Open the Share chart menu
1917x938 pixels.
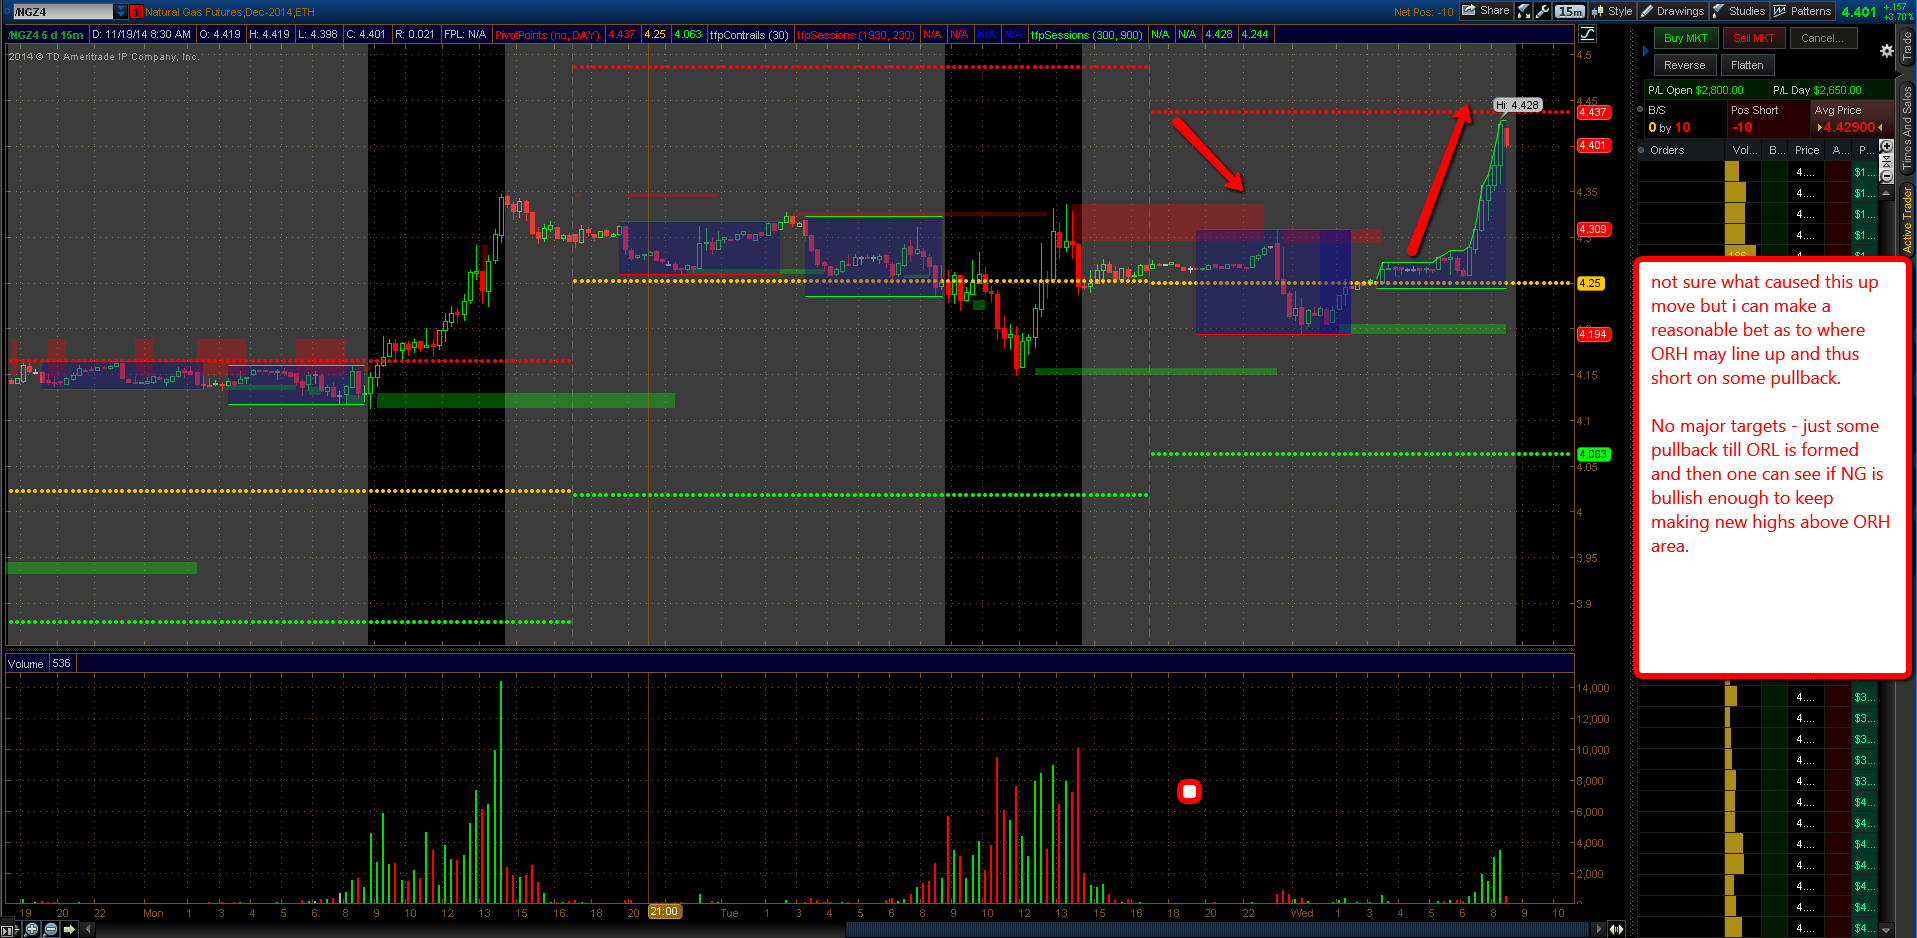coord(1486,11)
